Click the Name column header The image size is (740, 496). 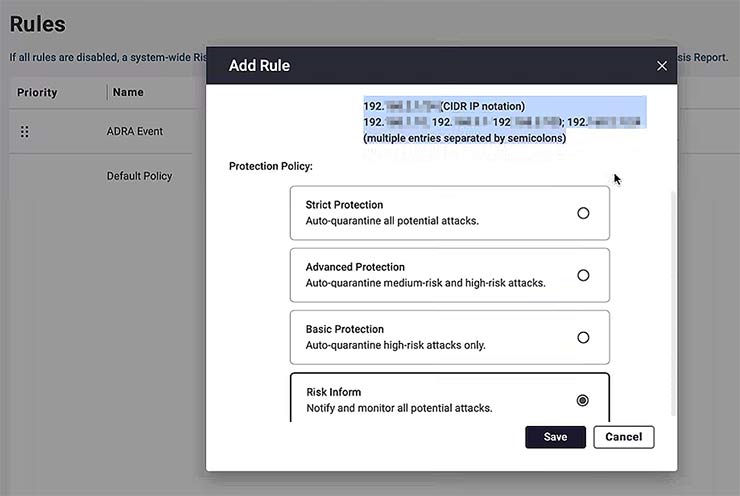point(128,93)
